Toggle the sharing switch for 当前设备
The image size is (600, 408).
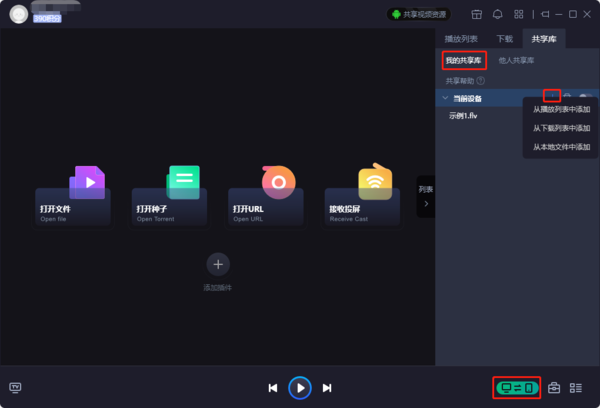click(x=586, y=97)
